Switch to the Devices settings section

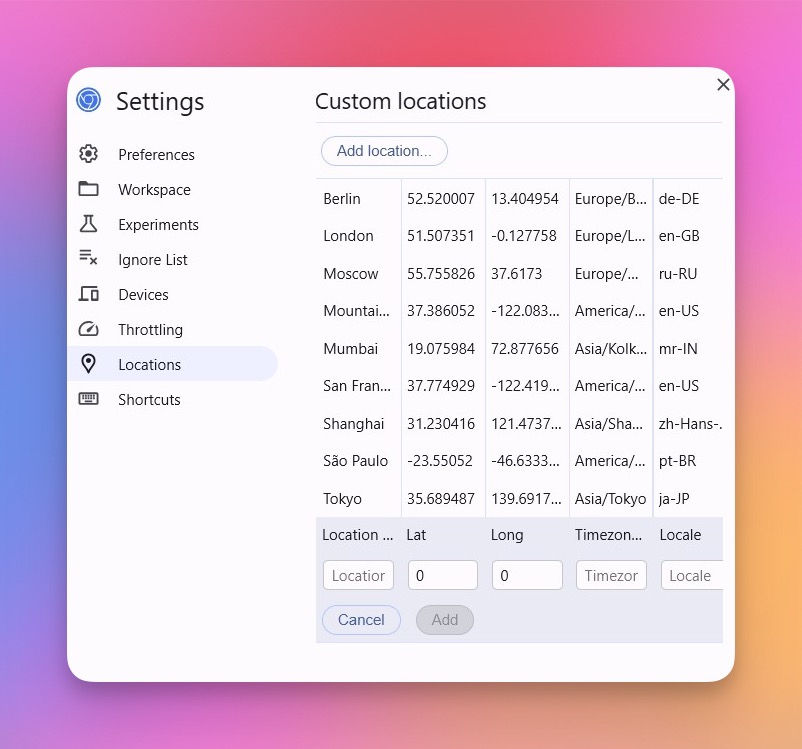tap(143, 294)
